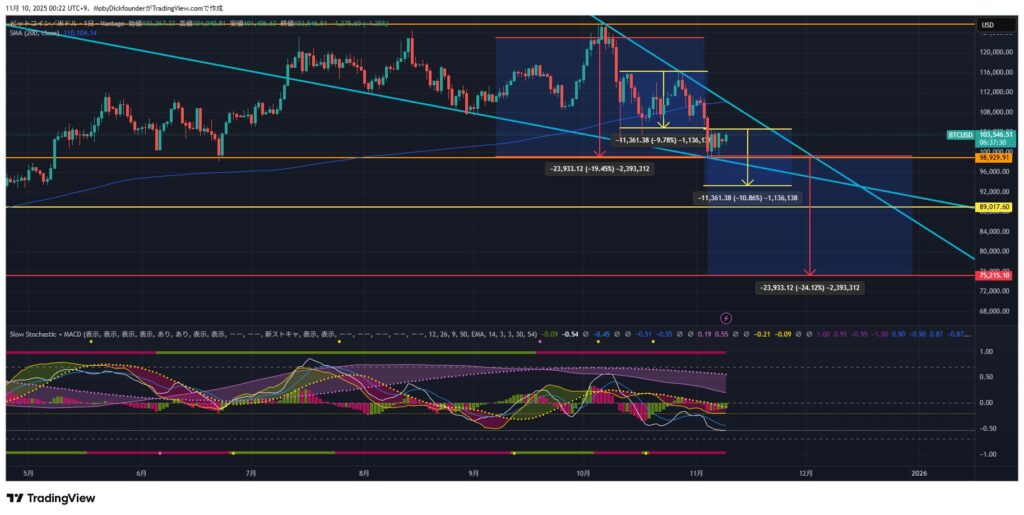The width and height of the screenshot is (1024, 515).
Task: Click the 103,546.51 current price label
Action: (x=994, y=133)
